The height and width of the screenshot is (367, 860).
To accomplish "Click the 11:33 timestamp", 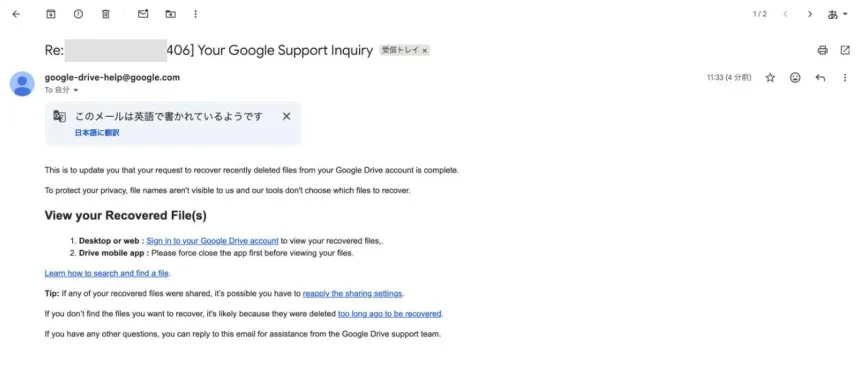I will coord(729,78).
